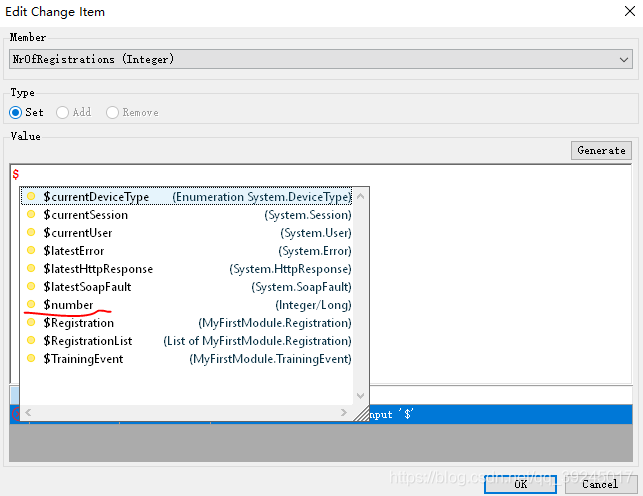The width and height of the screenshot is (643, 496).
Task: Pick $latestSoapFault from autocomplete list
Action: click(x=87, y=287)
